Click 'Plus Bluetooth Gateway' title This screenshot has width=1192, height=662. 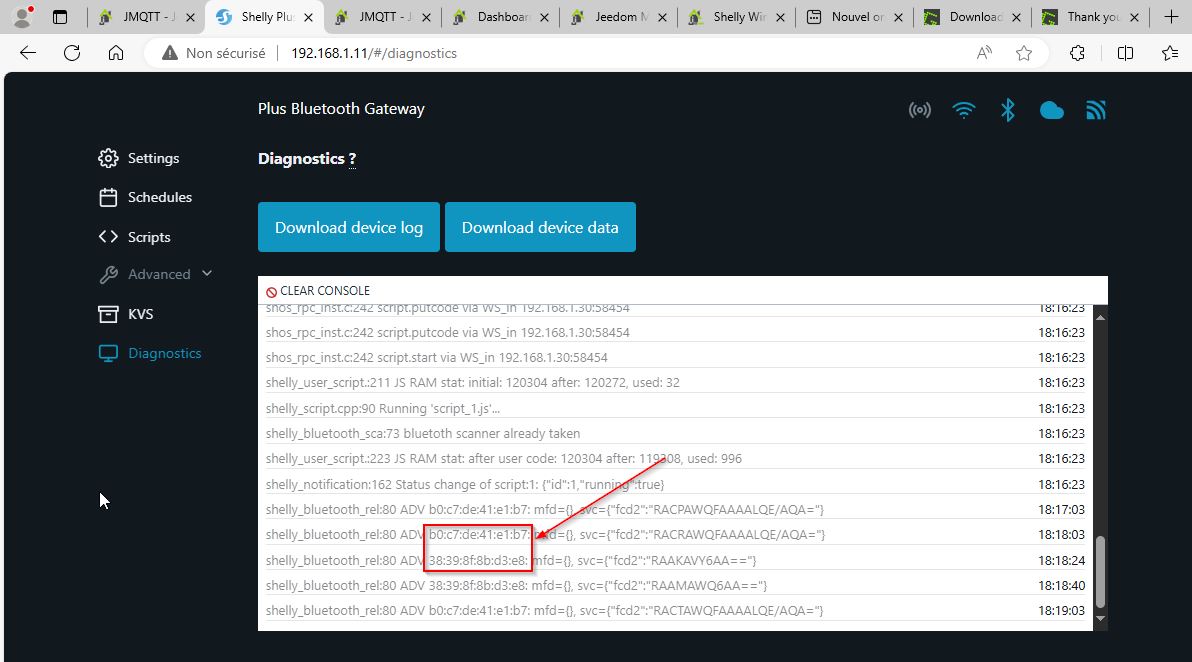[341, 109]
